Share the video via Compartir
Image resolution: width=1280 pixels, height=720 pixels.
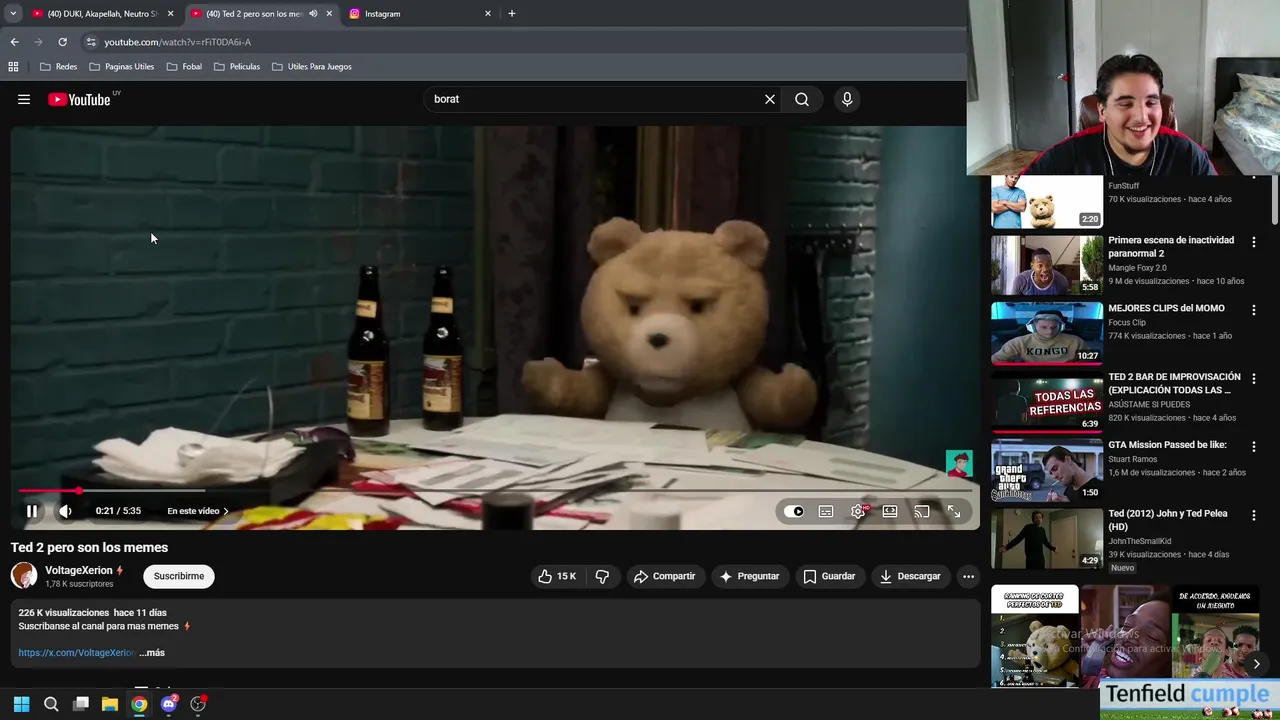click(x=664, y=576)
